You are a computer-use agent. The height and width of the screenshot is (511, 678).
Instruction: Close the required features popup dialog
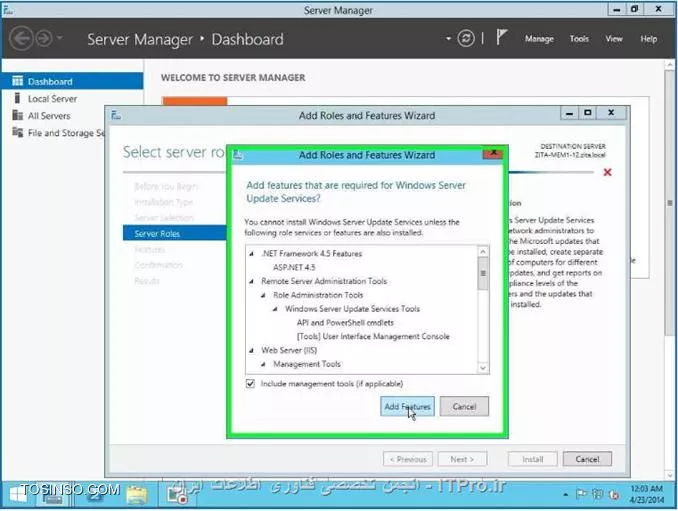(x=493, y=153)
